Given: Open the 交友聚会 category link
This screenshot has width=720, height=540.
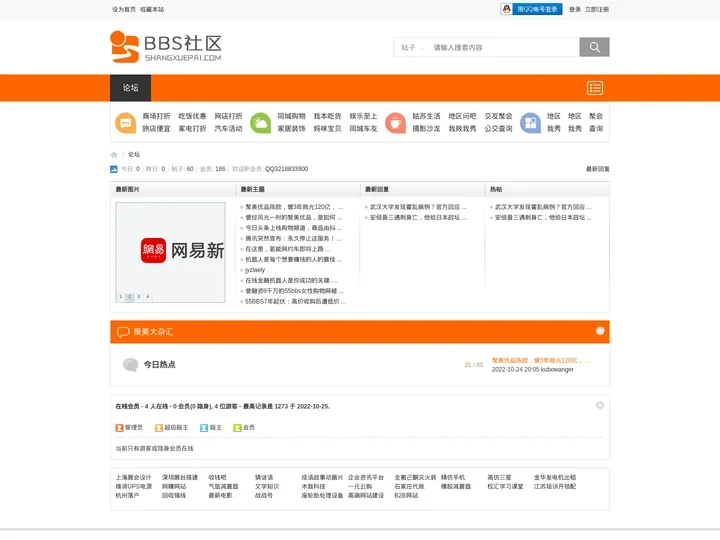Looking at the screenshot, I should pos(498,116).
